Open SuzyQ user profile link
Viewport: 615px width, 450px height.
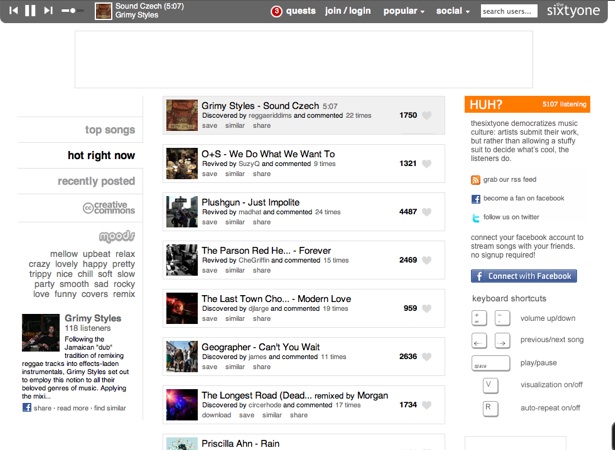[249, 164]
